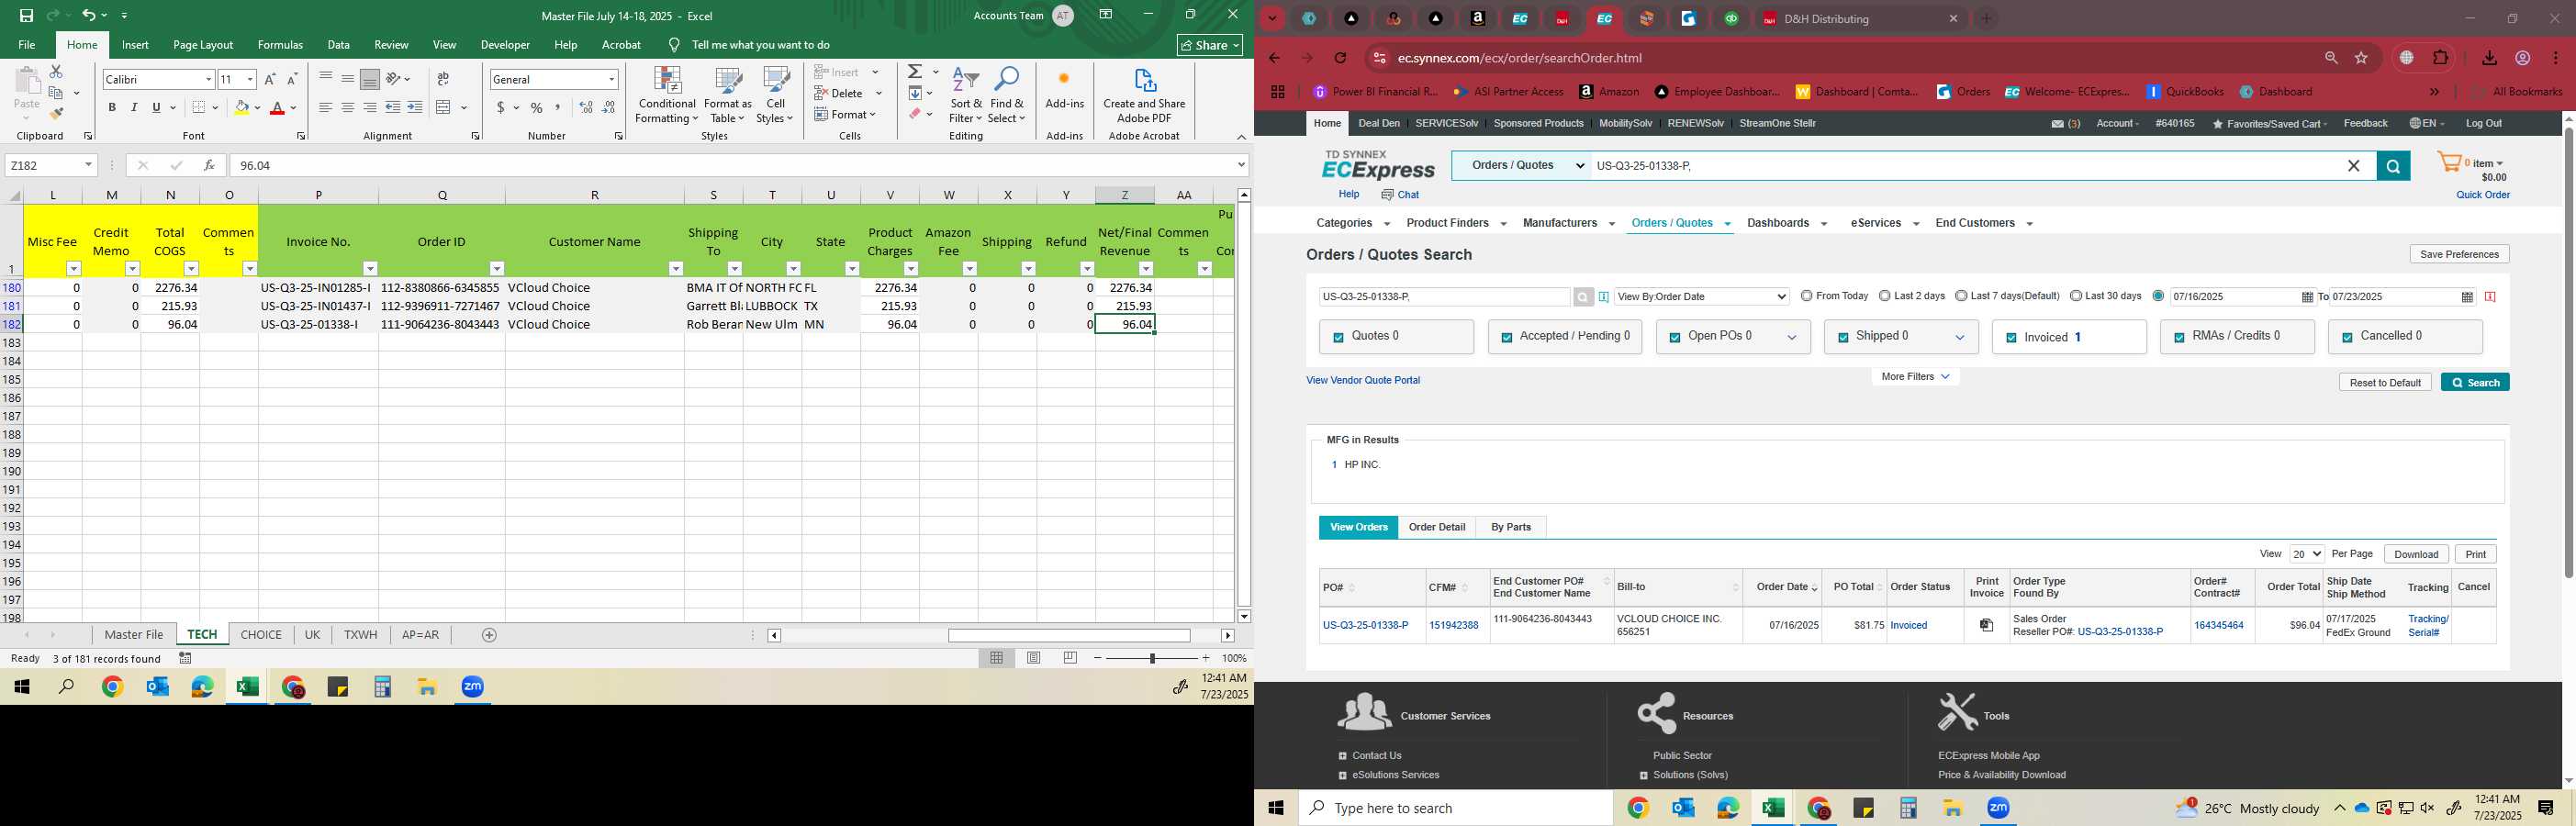Viewport: 2576px width, 826px height.
Task: Toggle the Shipped 0 checkbox
Action: click(x=1843, y=338)
